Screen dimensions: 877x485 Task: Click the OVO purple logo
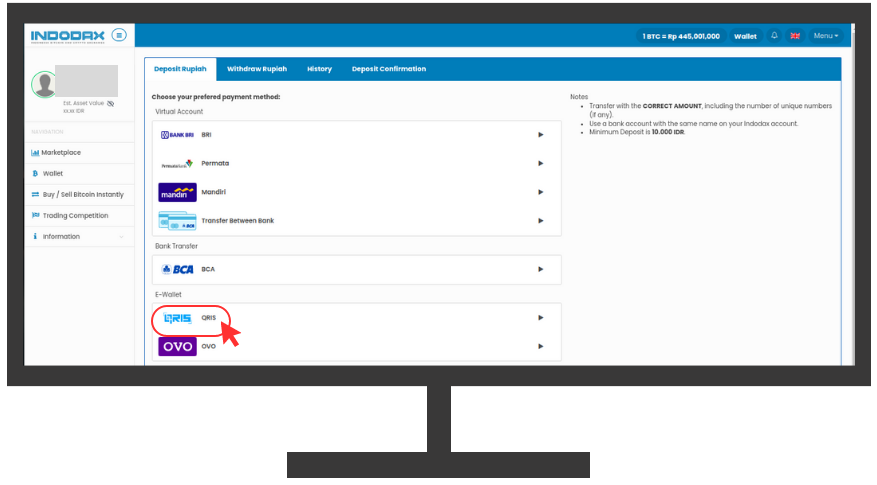(177, 347)
